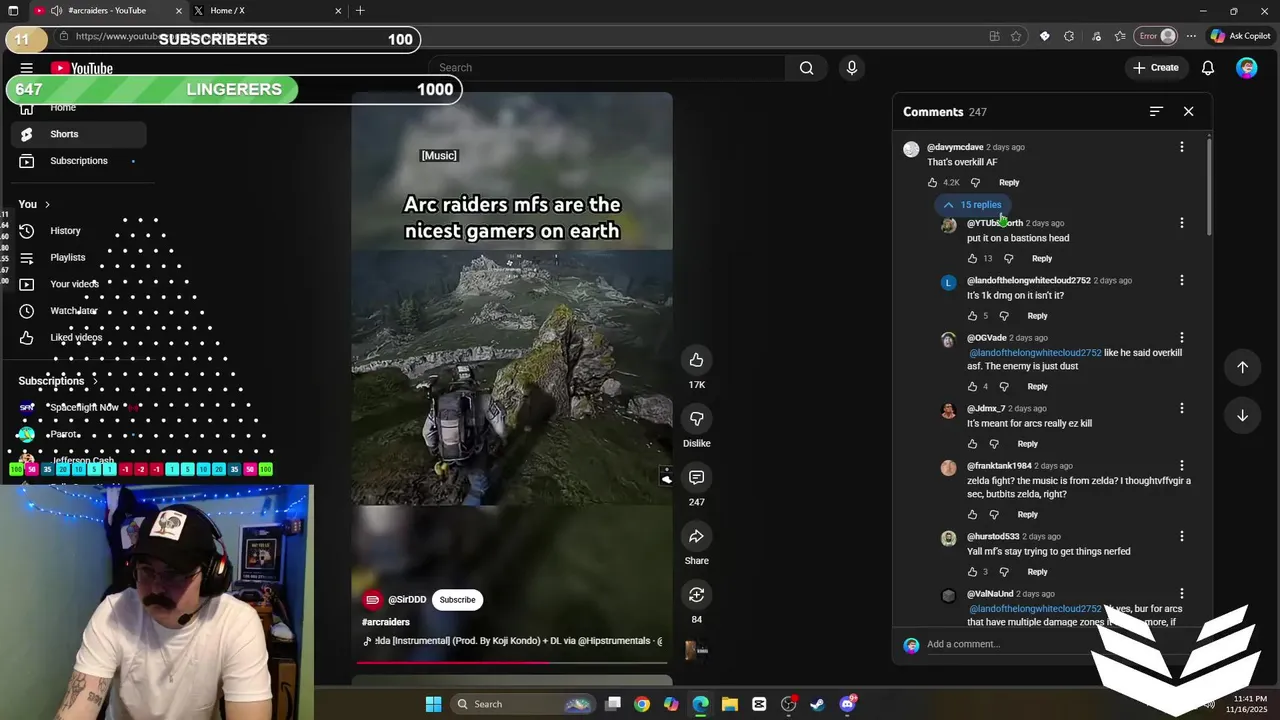Start voice search with the microphone
Viewport: 1280px width, 720px height.
click(x=851, y=68)
